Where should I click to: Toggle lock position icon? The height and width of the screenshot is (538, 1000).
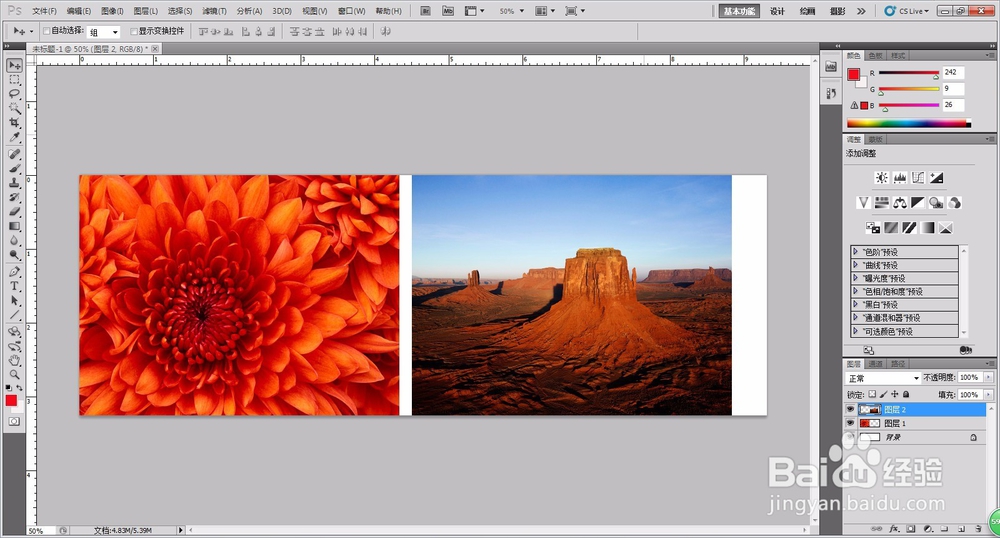coord(895,395)
